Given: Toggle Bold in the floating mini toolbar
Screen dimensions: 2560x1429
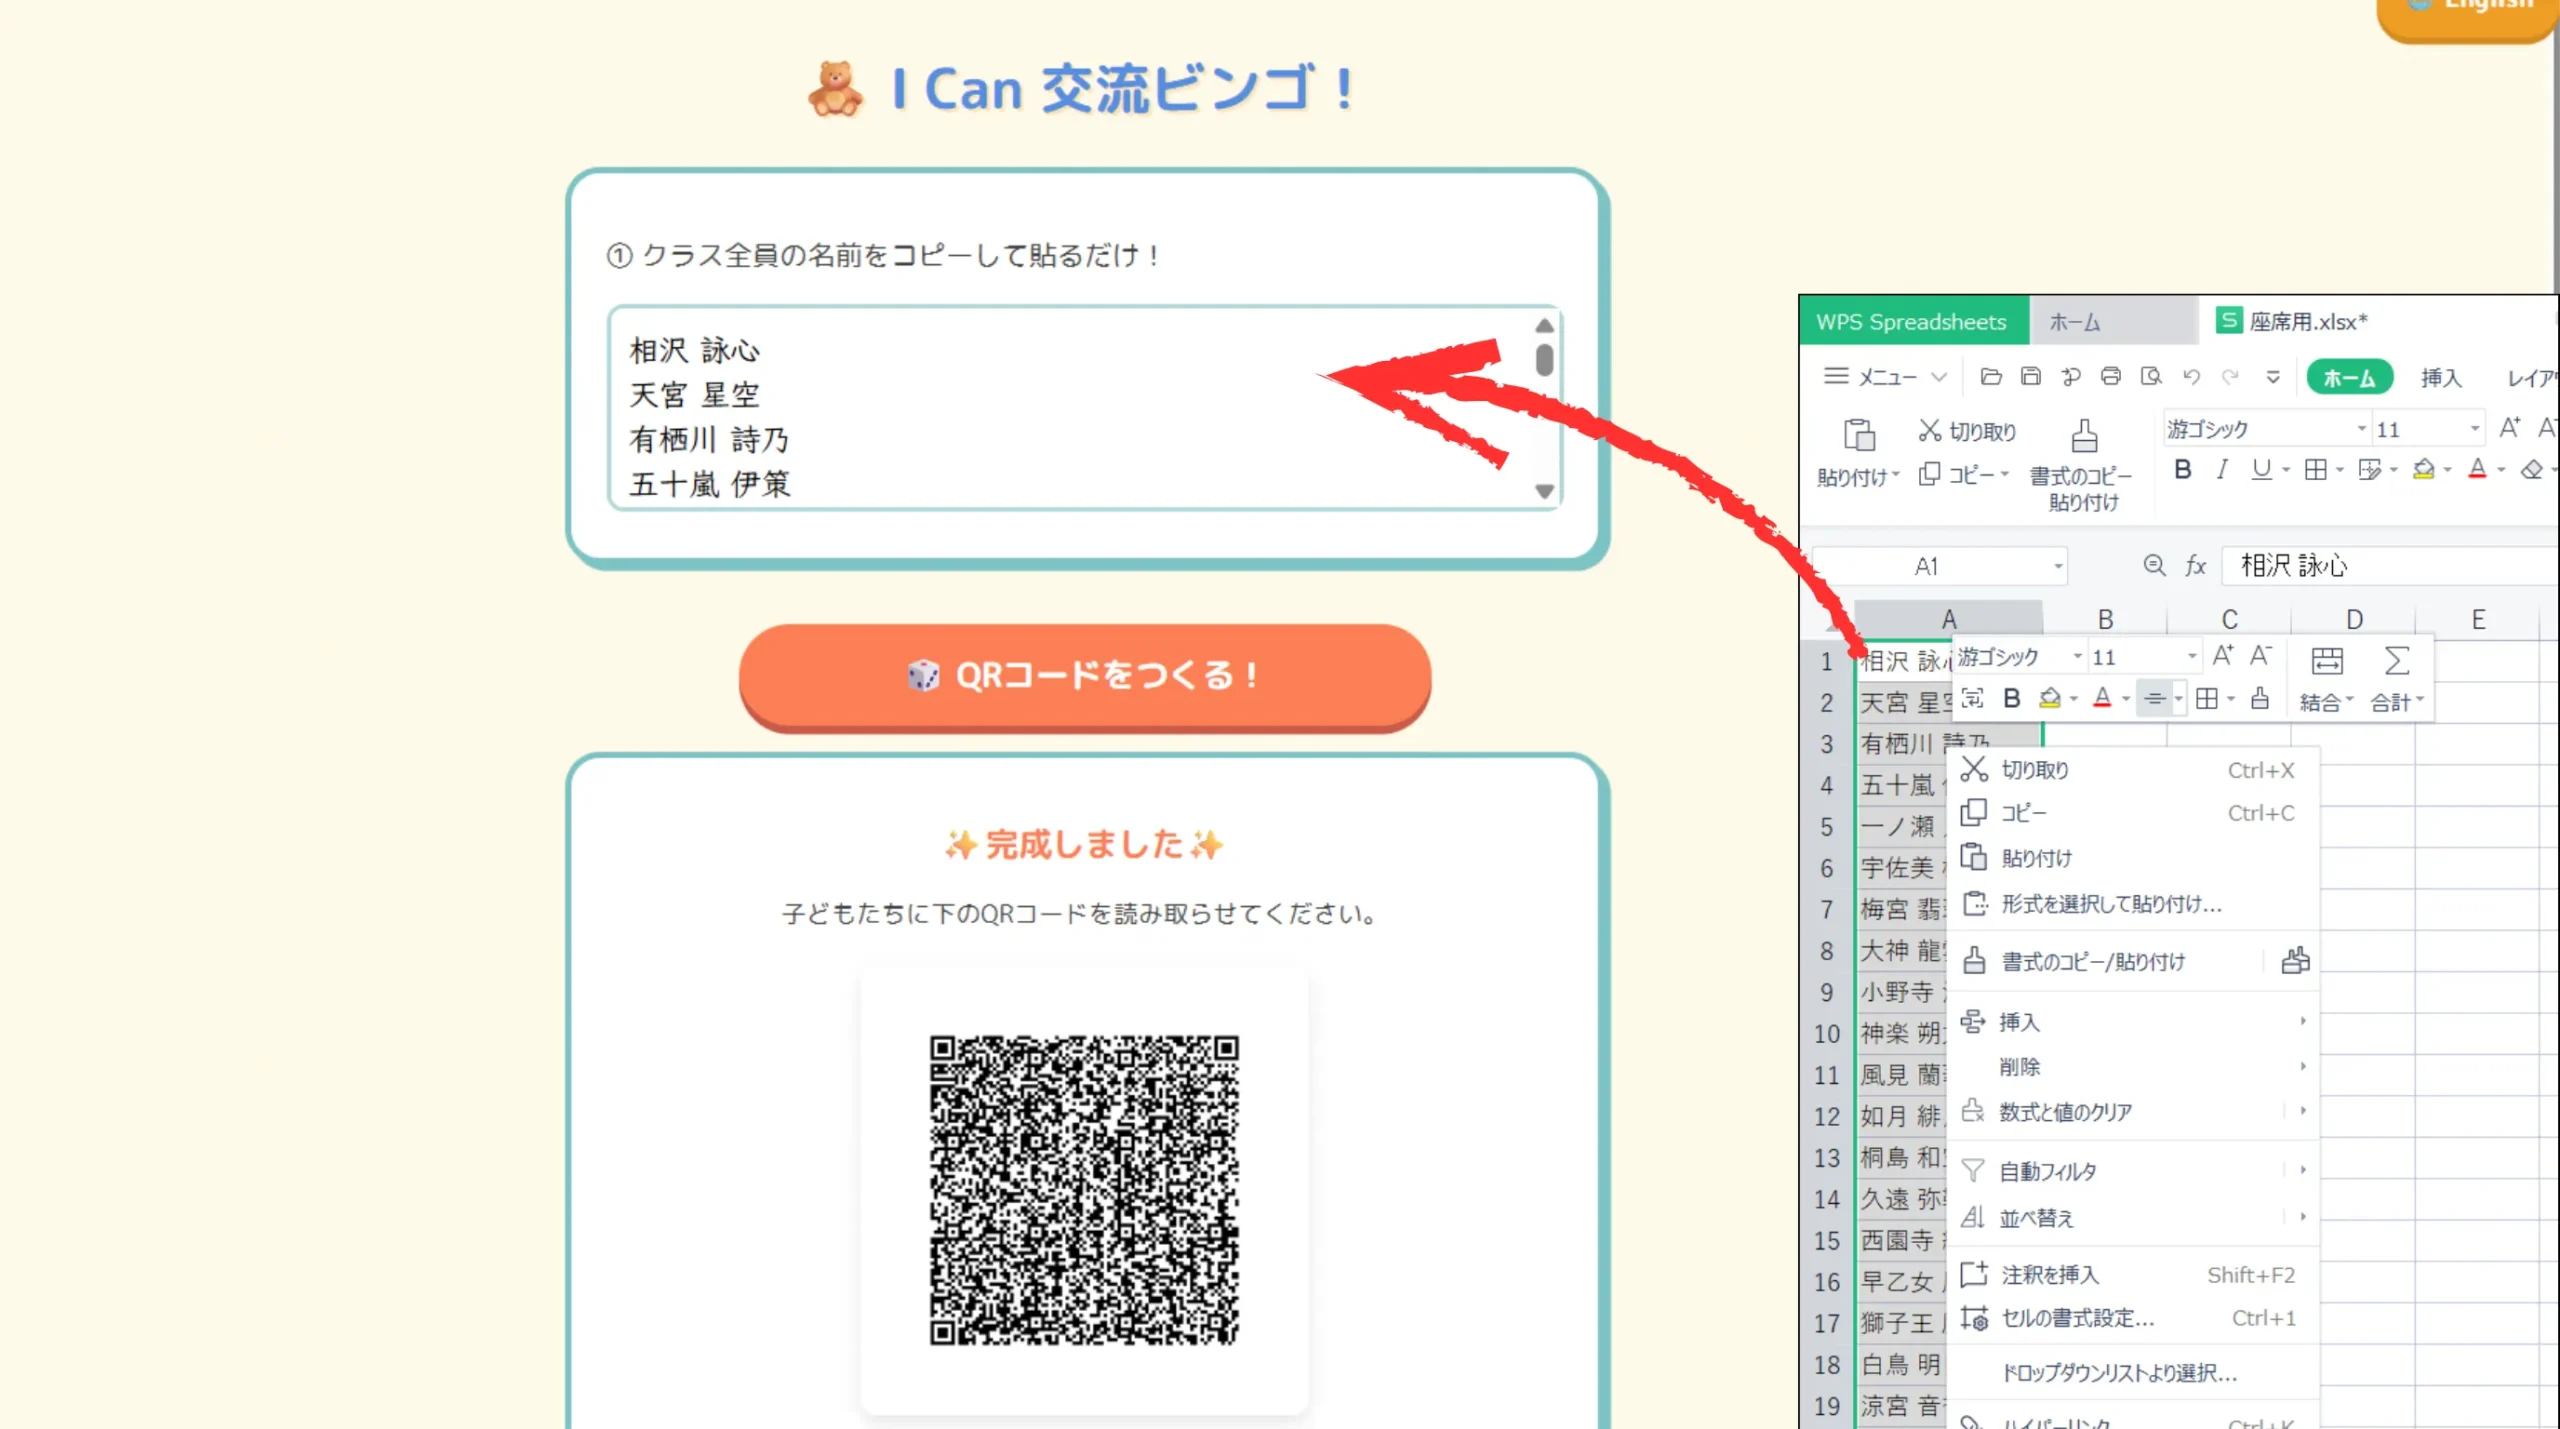Looking at the screenshot, I should click(2012, 698).
